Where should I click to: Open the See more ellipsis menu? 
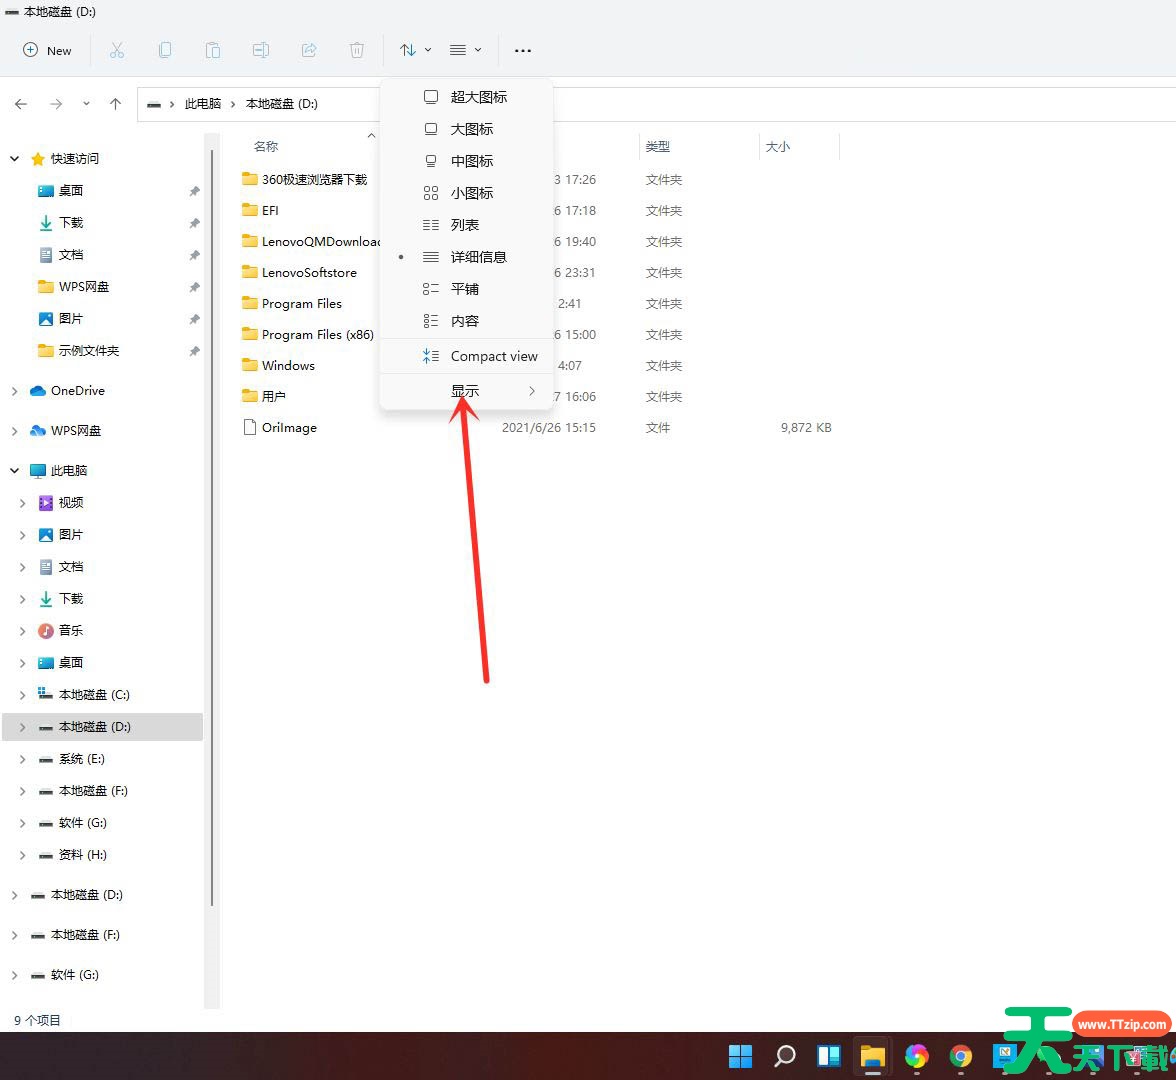coord(523,50)
